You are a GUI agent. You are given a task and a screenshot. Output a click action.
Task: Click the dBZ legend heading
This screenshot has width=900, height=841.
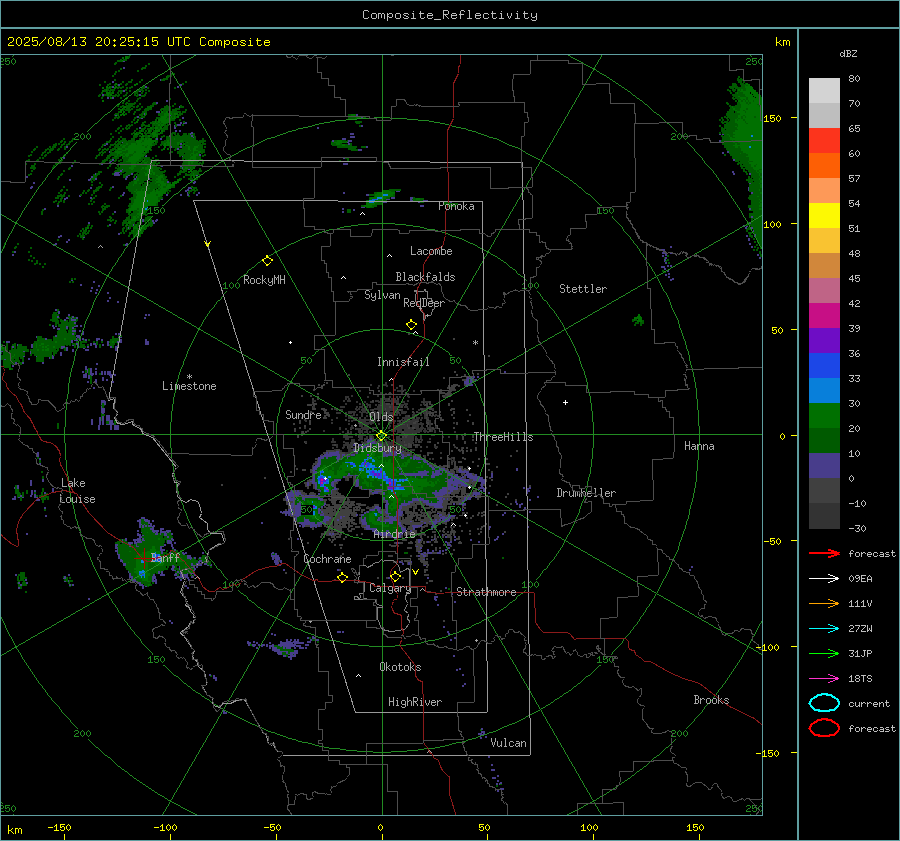point(848,53)
